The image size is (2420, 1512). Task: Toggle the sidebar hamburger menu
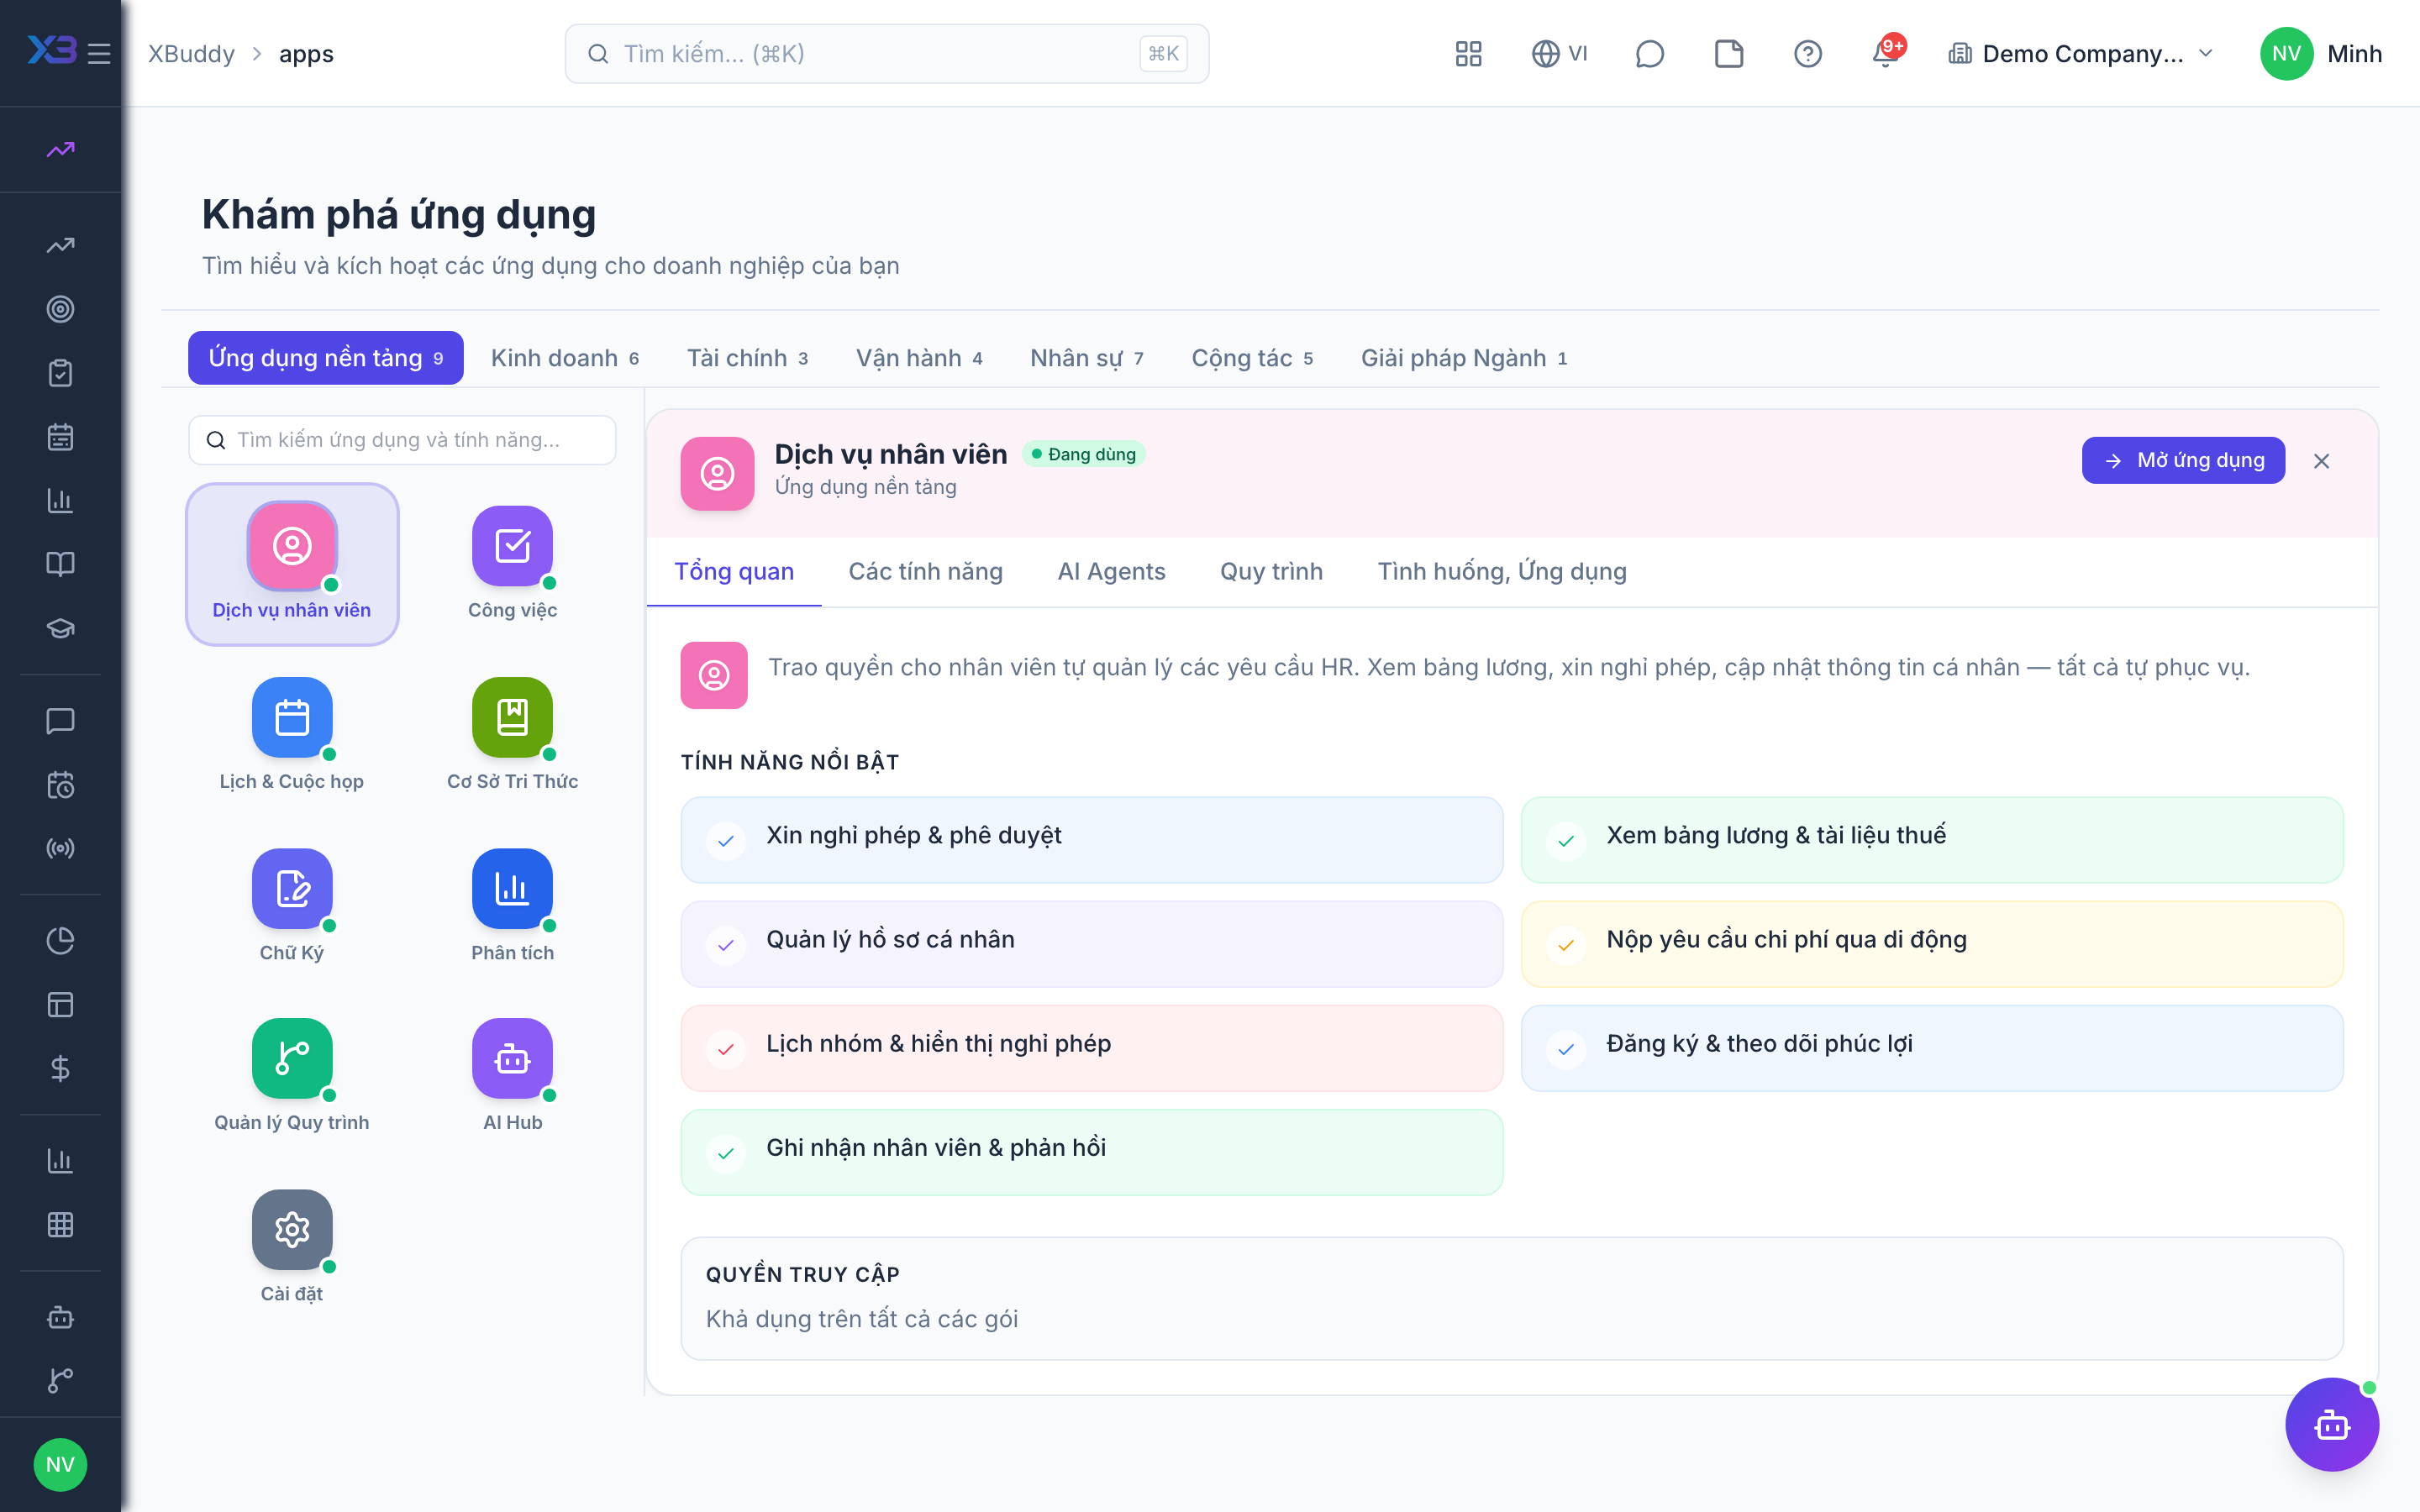click(x=99, y=53)
